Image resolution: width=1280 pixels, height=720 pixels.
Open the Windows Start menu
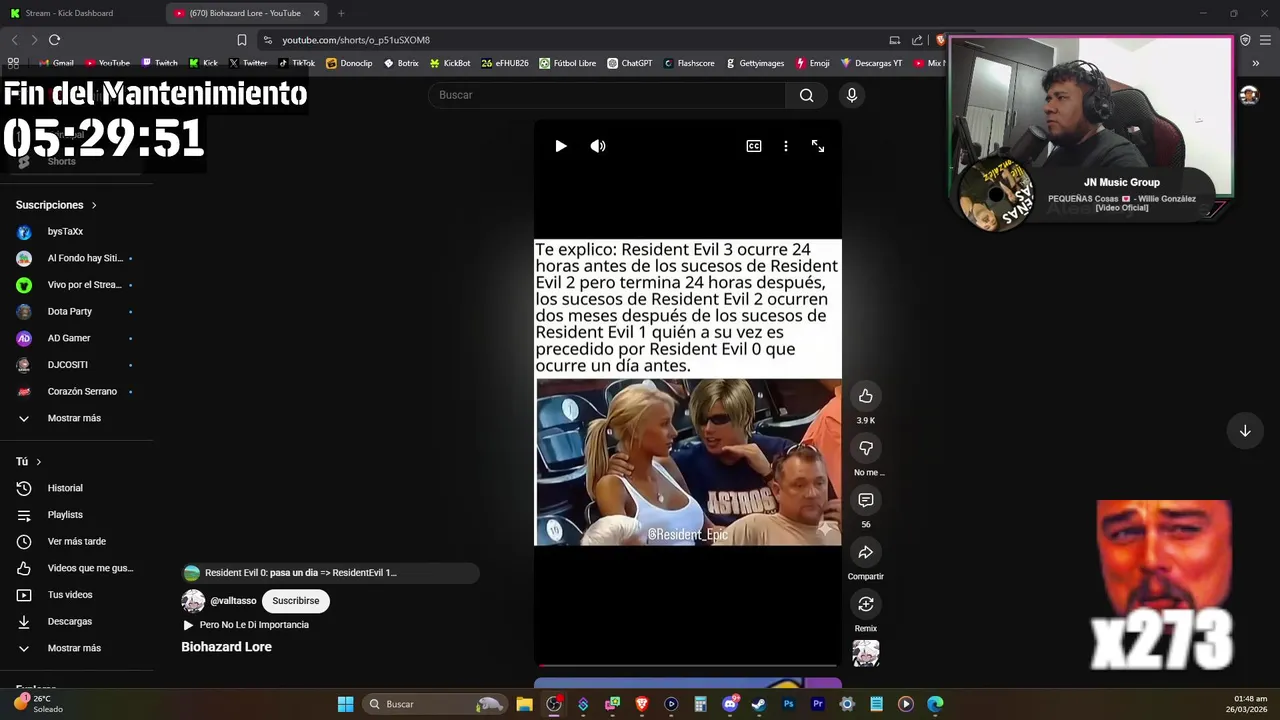[345, 704]
